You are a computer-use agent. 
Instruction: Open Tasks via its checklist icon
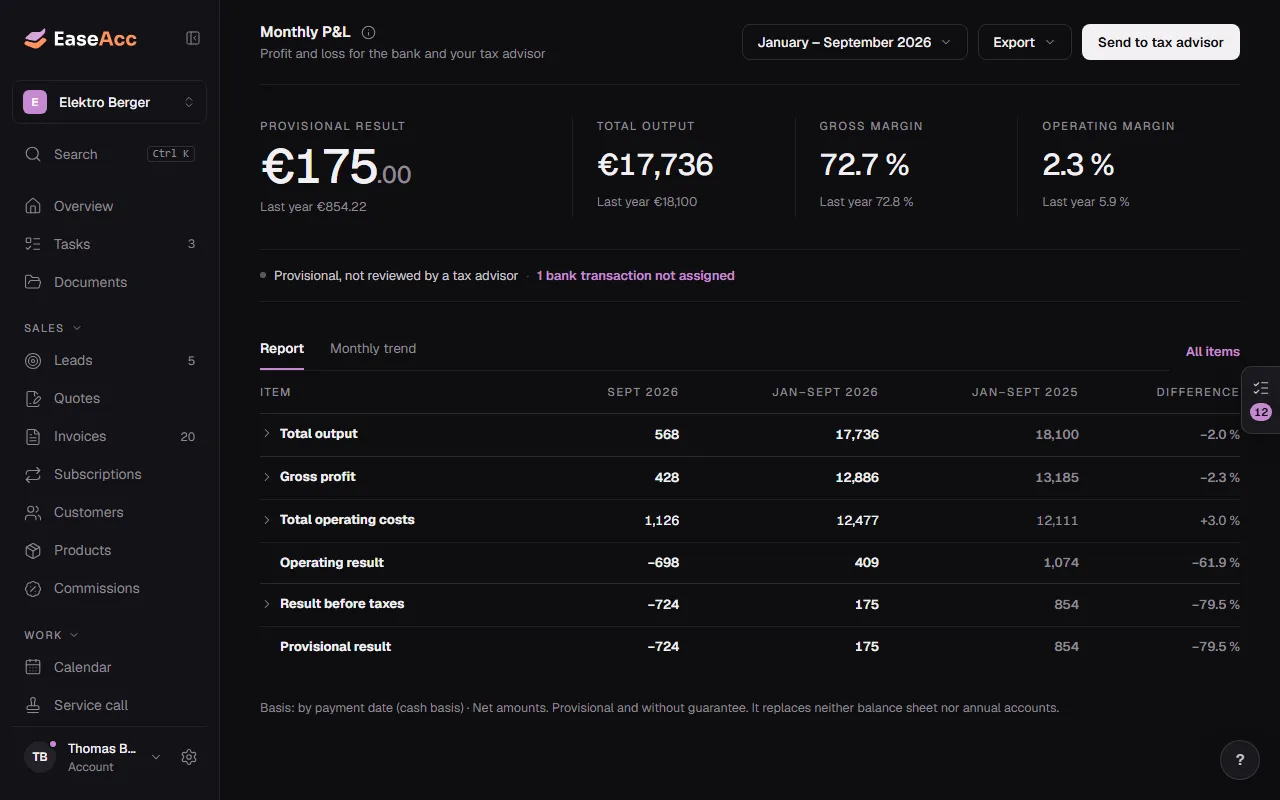(x=33, y=244)
